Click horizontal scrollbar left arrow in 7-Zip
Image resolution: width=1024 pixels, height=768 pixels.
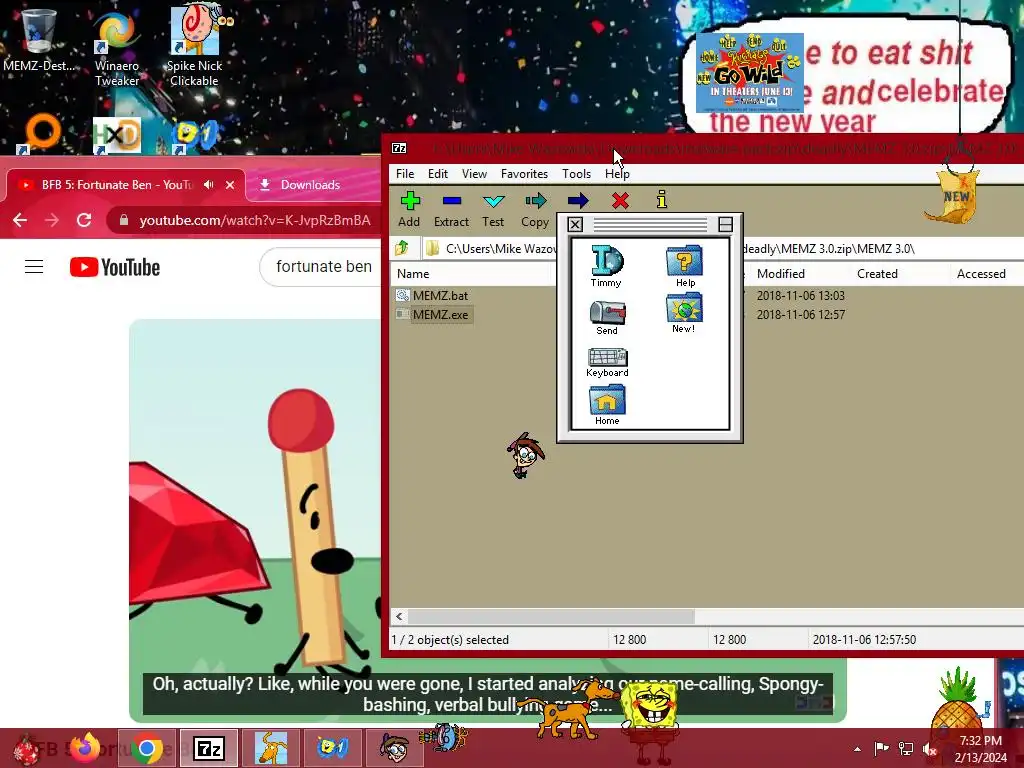[399, 616]
